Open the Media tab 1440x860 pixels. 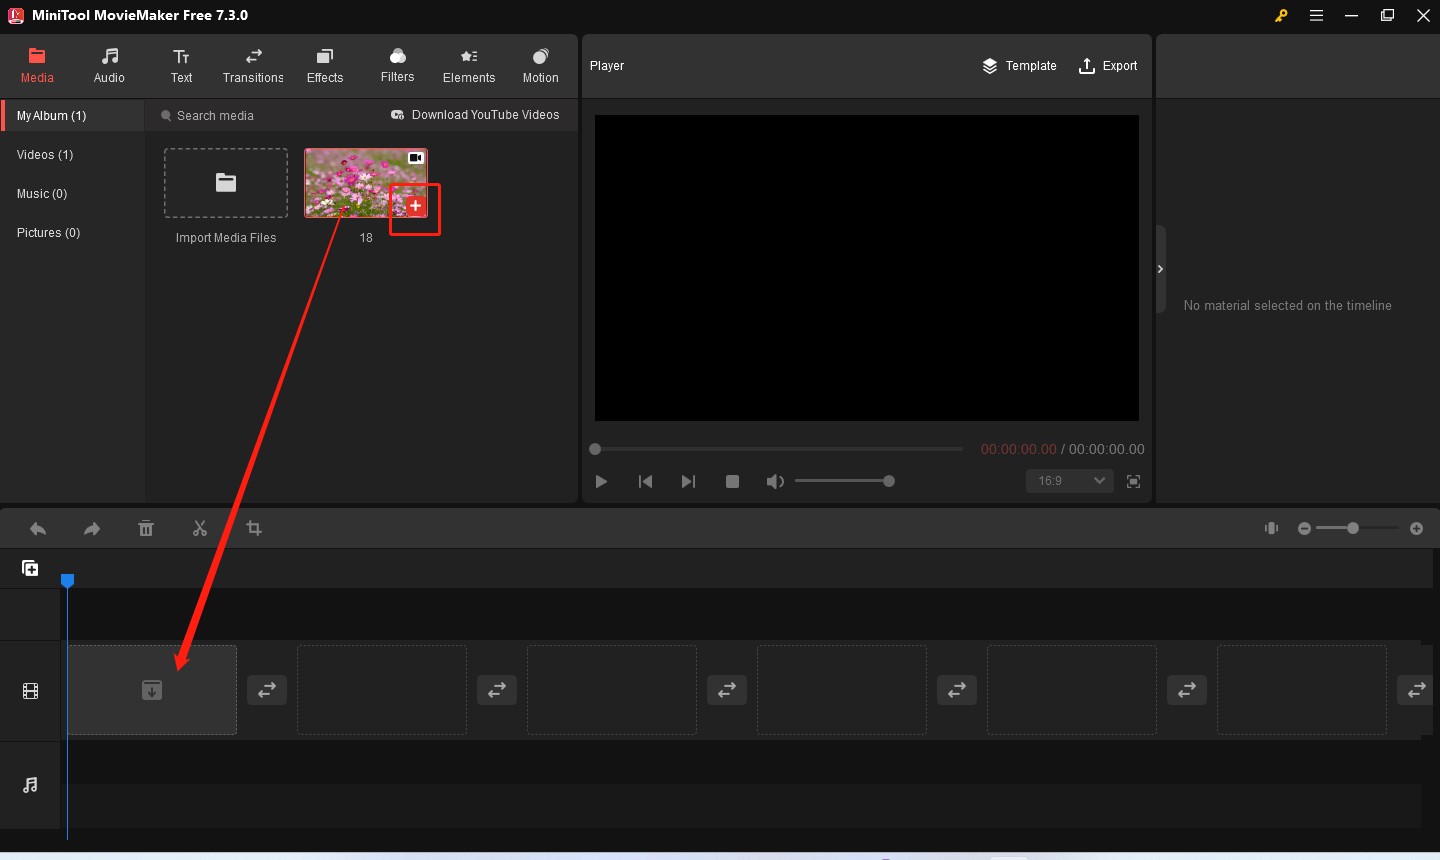(x=37, y=66)
